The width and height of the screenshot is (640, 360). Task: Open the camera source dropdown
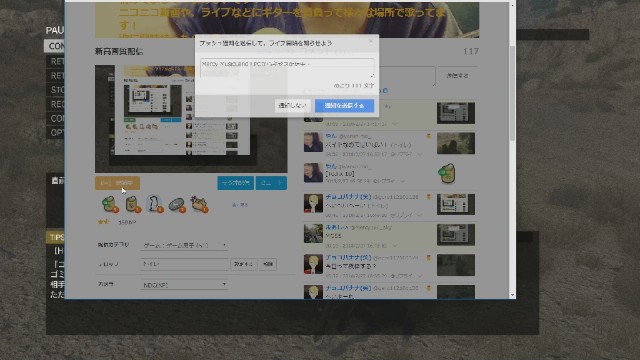tap(184, 284)
